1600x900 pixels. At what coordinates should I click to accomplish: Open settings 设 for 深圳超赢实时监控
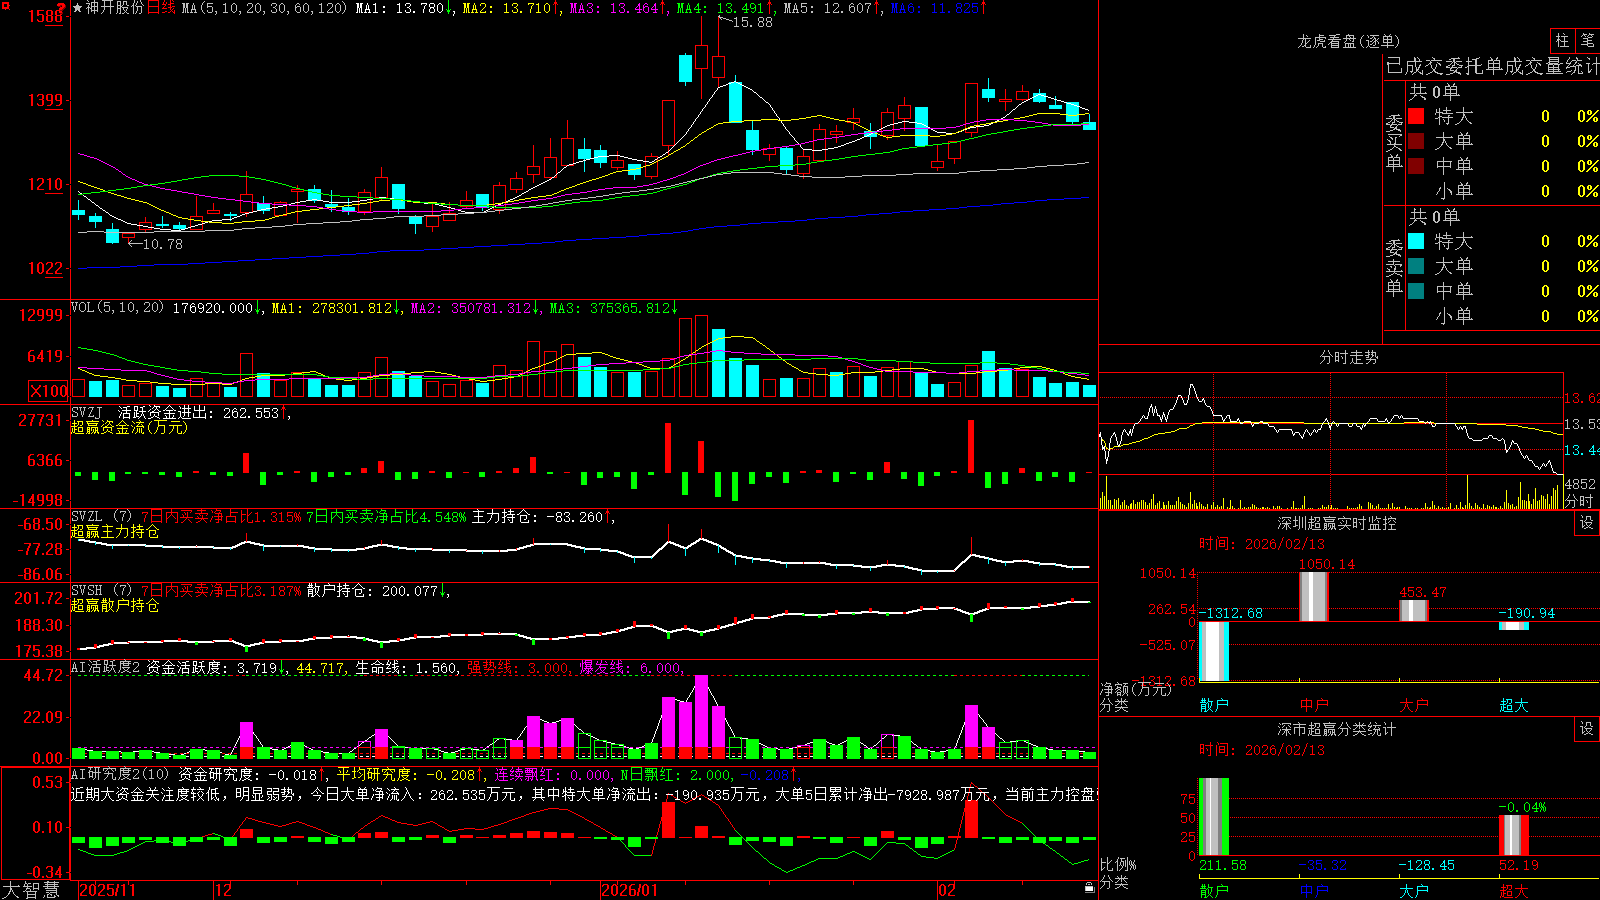(x=1587, y=523)
